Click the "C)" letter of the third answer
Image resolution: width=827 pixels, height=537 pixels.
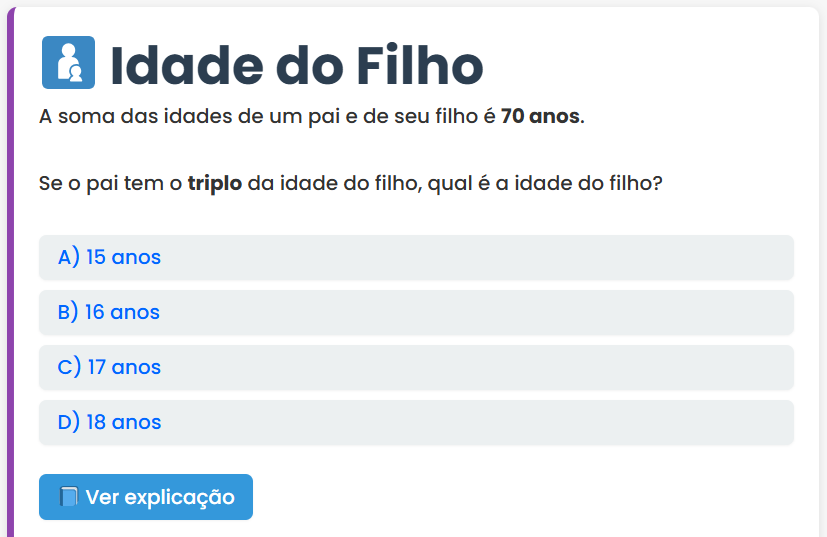[69, 367]
